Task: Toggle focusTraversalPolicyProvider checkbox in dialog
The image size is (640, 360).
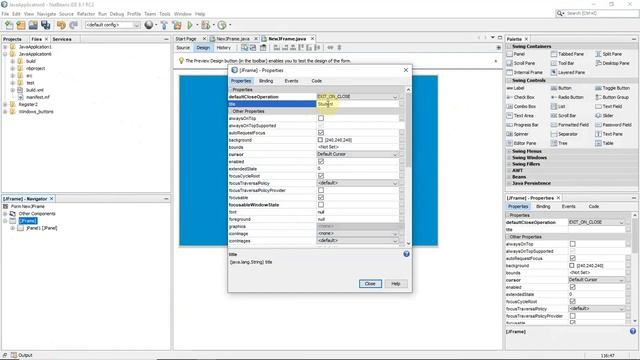Action: [x=321, y=190]
